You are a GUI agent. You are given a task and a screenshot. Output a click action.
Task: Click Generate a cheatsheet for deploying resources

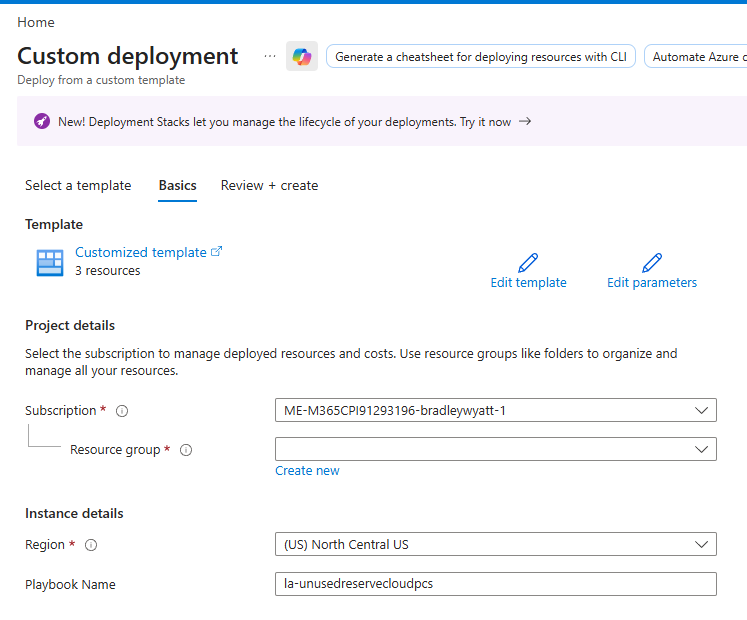[481, 57]
